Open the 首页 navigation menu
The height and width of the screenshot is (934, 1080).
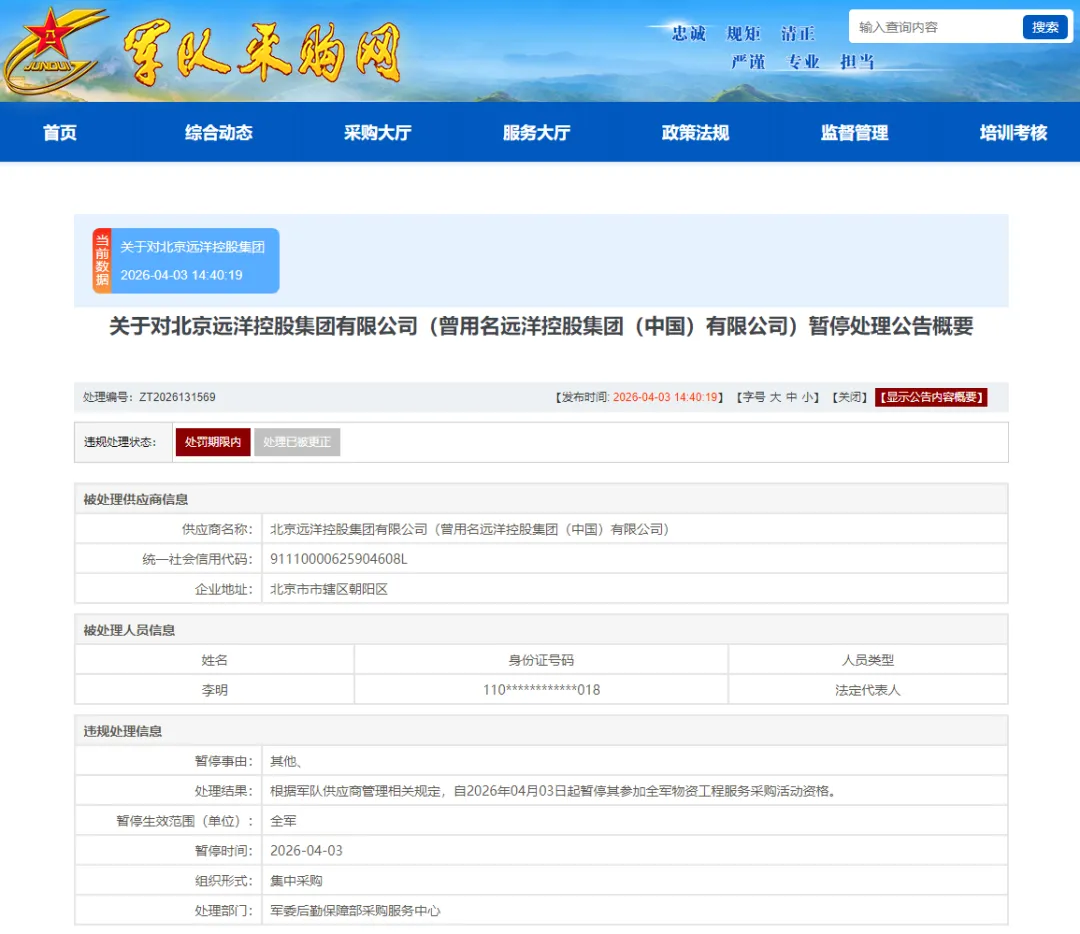58,132
